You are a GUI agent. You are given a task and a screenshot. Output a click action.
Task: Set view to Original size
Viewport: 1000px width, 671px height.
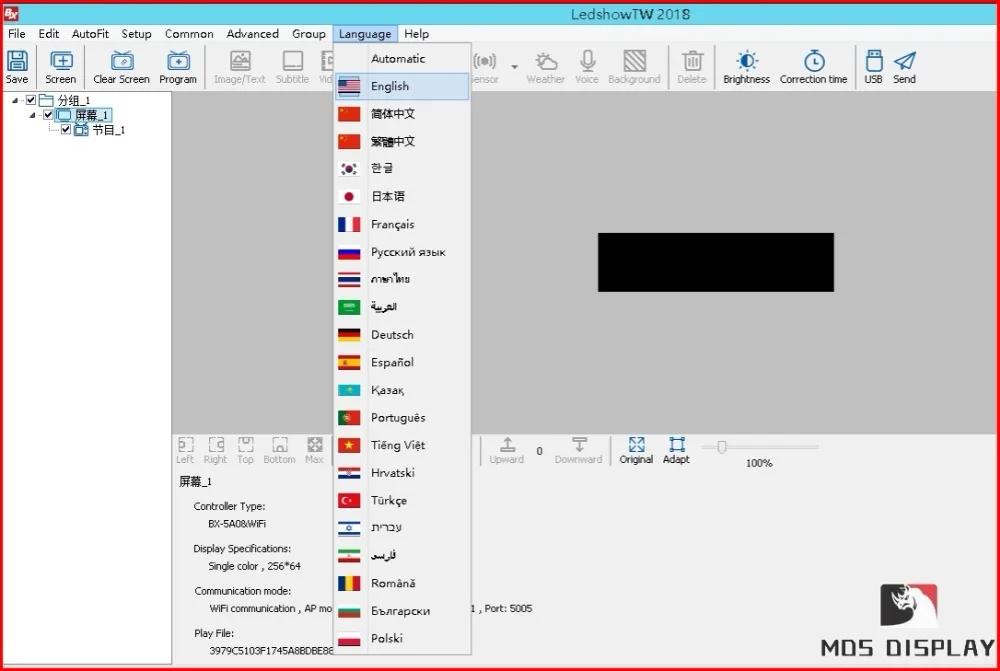tap(636, 450)
